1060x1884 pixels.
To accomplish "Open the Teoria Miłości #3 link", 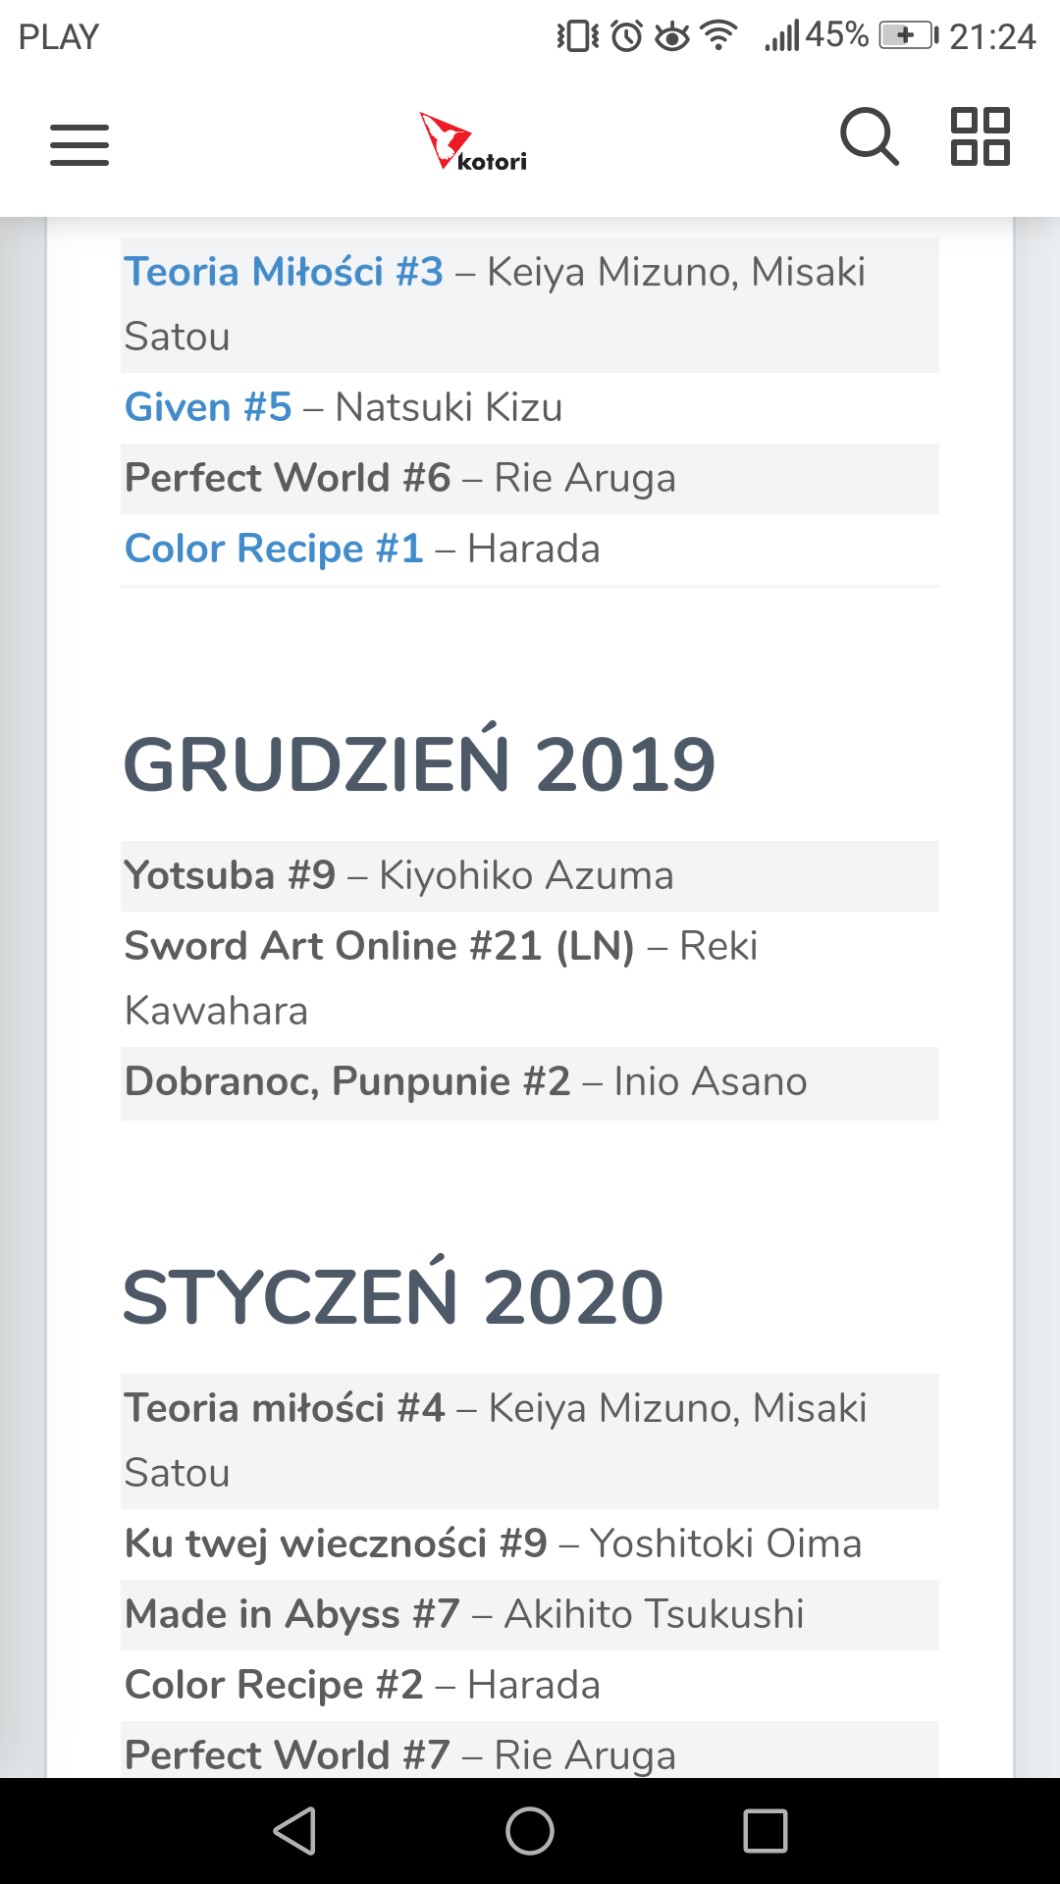I will coord(284,272).
